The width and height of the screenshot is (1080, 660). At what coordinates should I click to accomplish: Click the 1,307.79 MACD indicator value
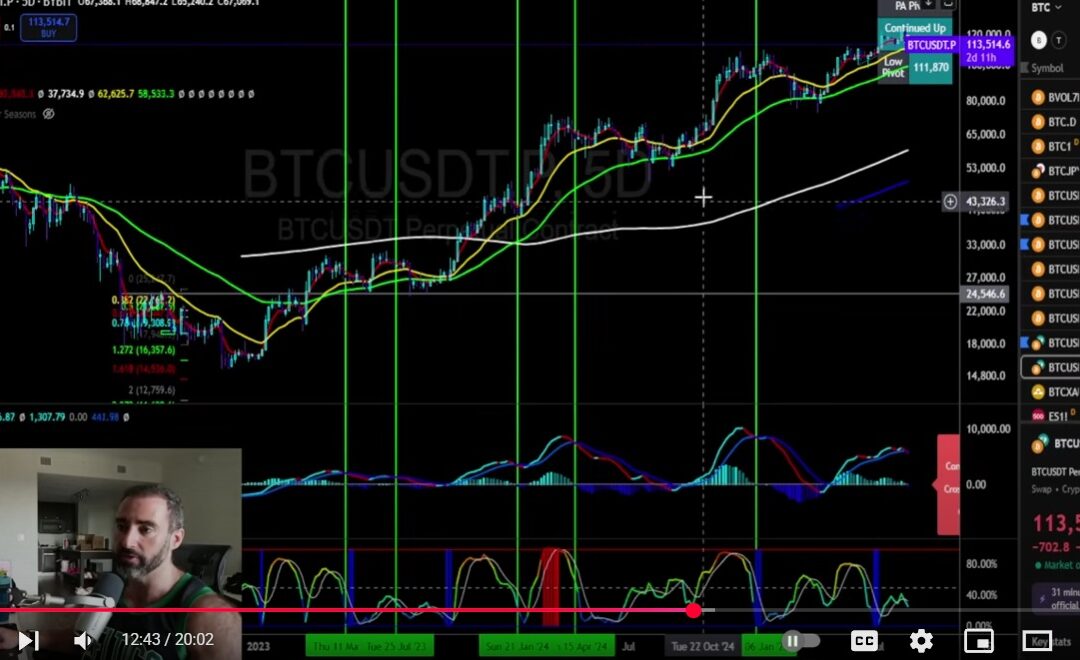pos(47,417)
